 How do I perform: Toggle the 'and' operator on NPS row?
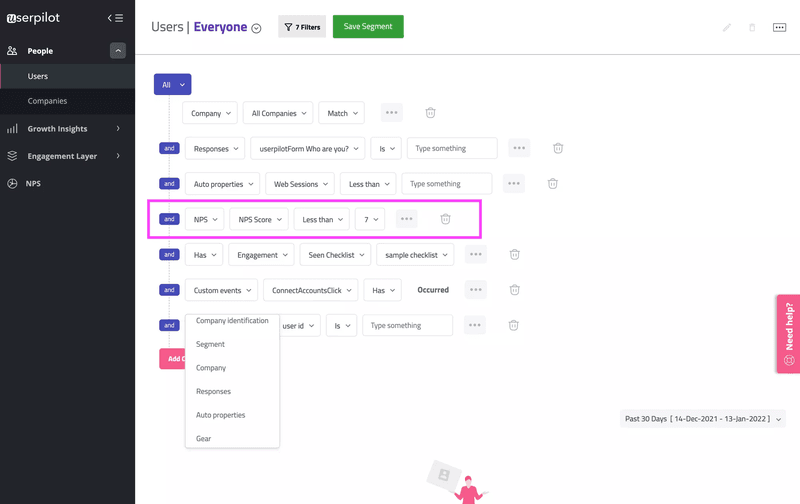[x=169, y=219]
